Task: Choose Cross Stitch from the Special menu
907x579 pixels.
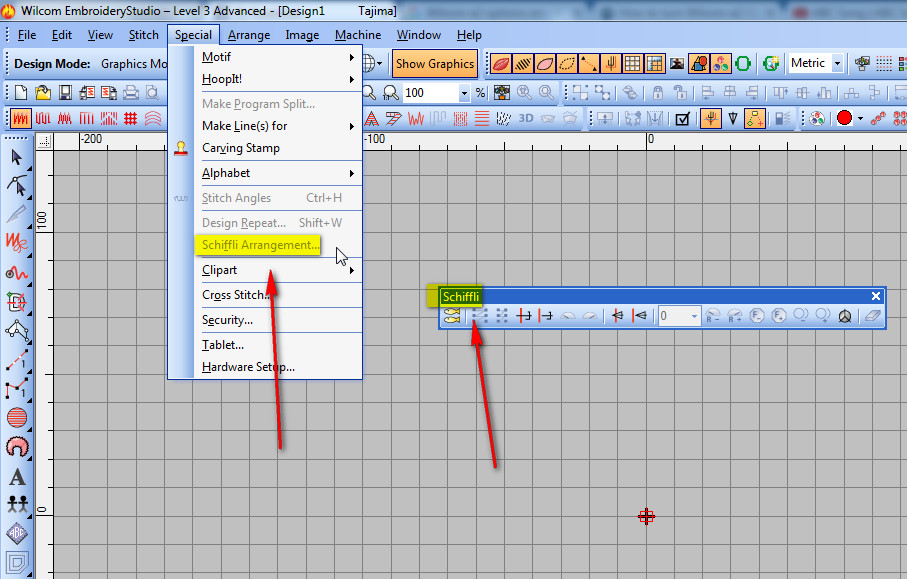Action: [x=236, y=295]
